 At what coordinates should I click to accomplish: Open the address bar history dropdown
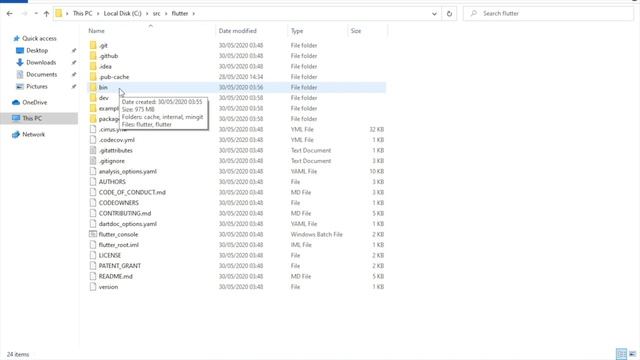click(x=434, y=13)
